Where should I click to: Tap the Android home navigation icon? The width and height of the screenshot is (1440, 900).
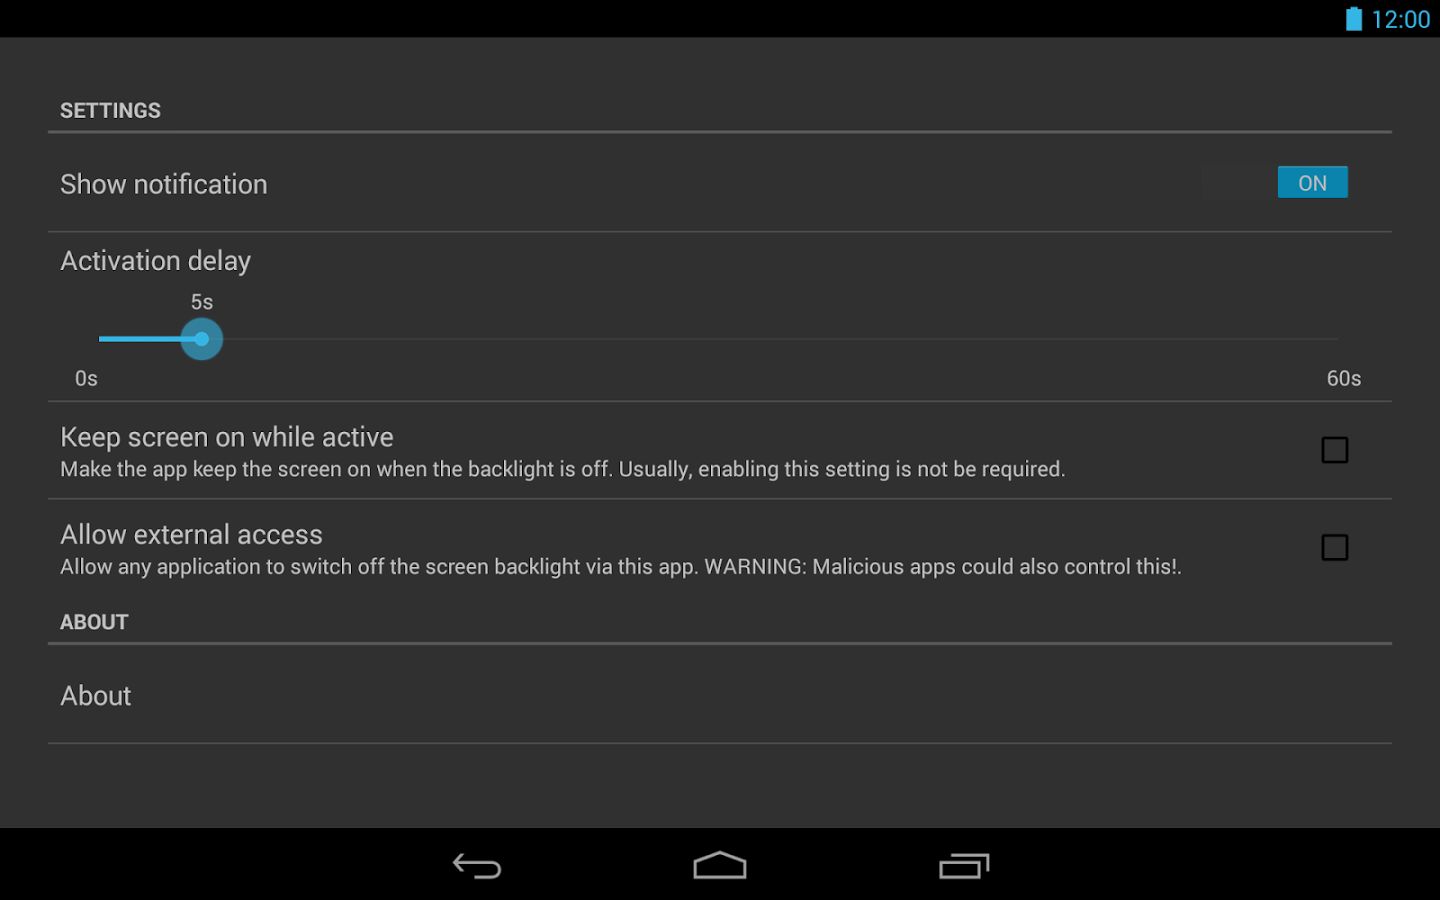(720, 865)
